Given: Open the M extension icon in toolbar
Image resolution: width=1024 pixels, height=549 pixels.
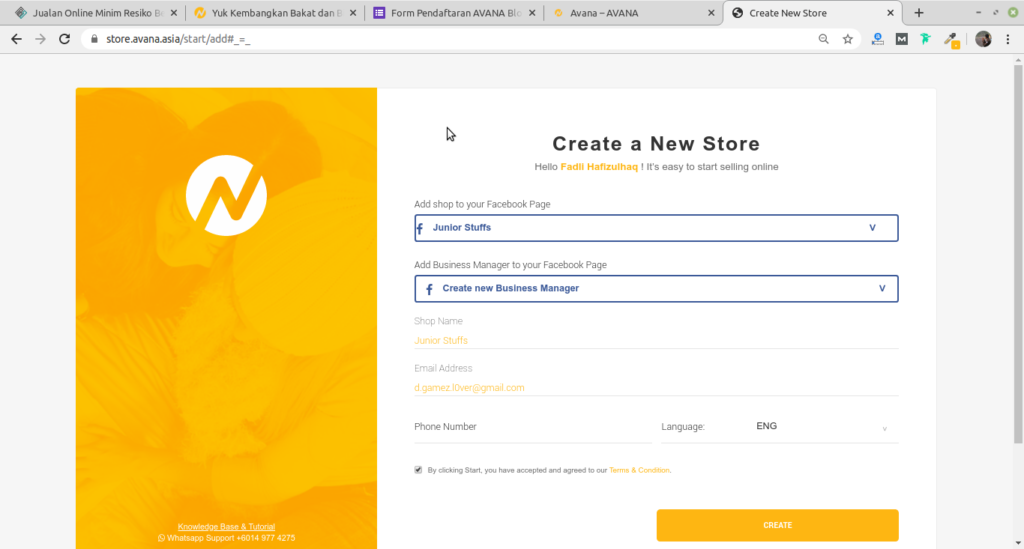Looking at the screenshot, I should coord(901,39).
